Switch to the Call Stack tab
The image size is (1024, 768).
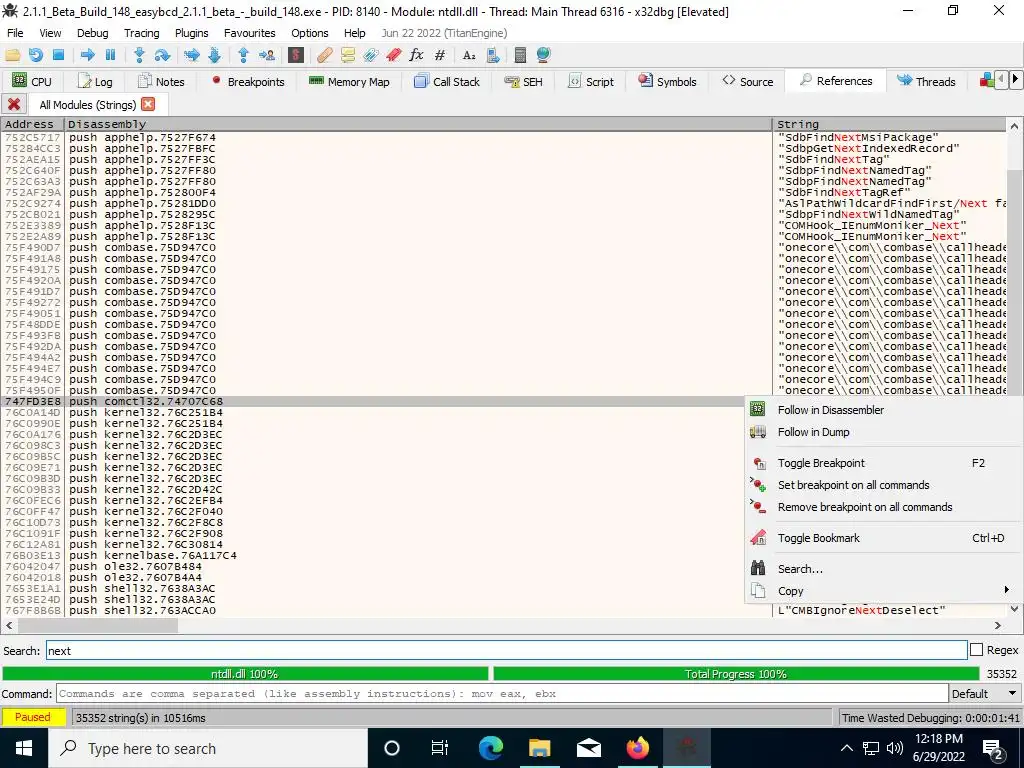(x=447, y=82)
